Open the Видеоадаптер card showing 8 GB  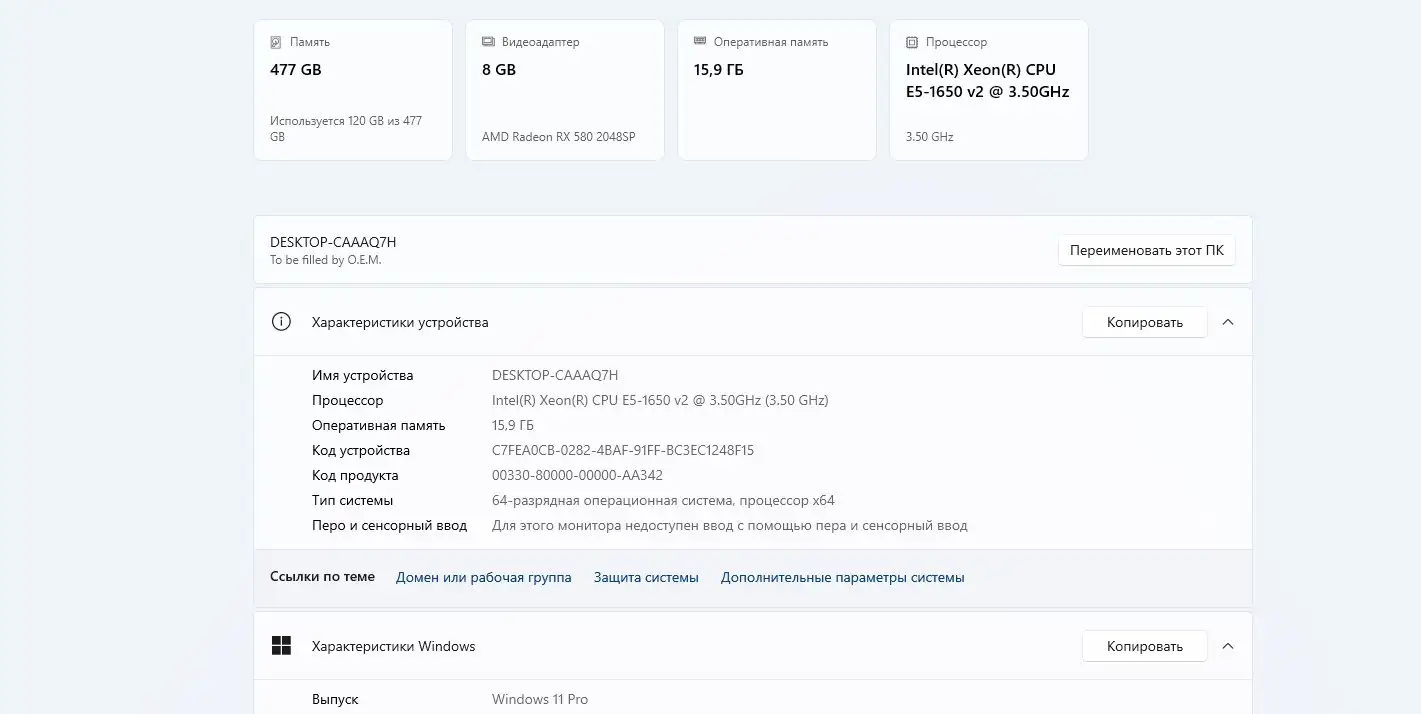click(x=565, y=90)
